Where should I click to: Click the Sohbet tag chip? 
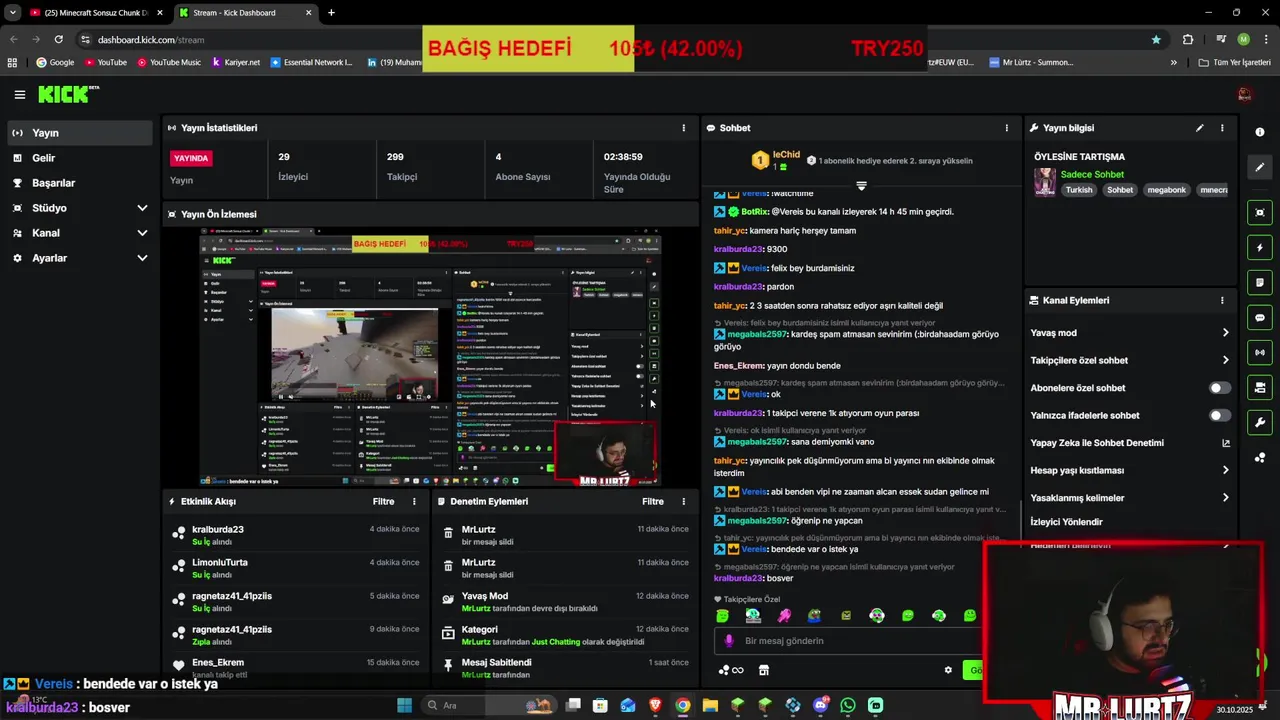[x=1120, y=190]
